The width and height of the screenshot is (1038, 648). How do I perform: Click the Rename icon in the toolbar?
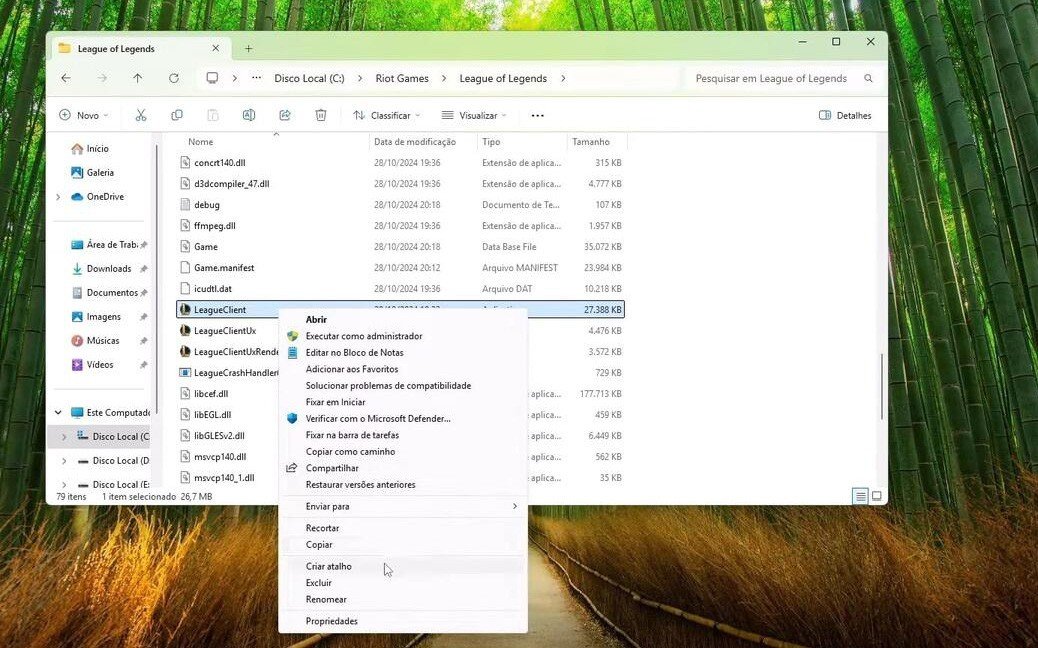249,115
